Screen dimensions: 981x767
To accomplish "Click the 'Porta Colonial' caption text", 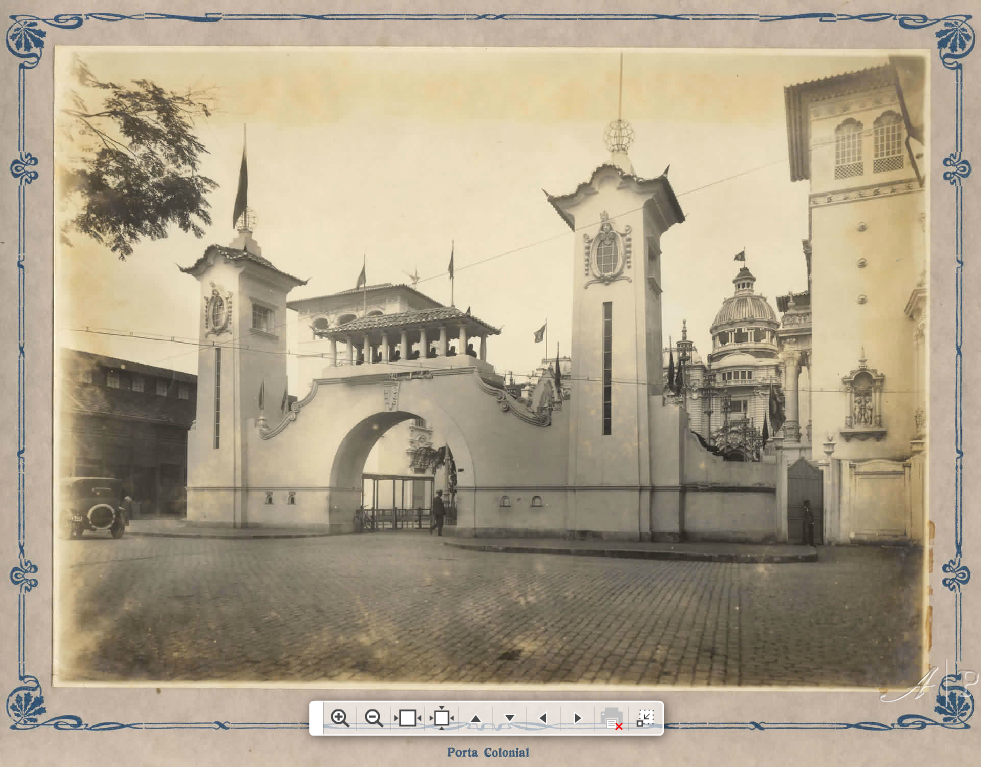I will [x=488, y=753].
